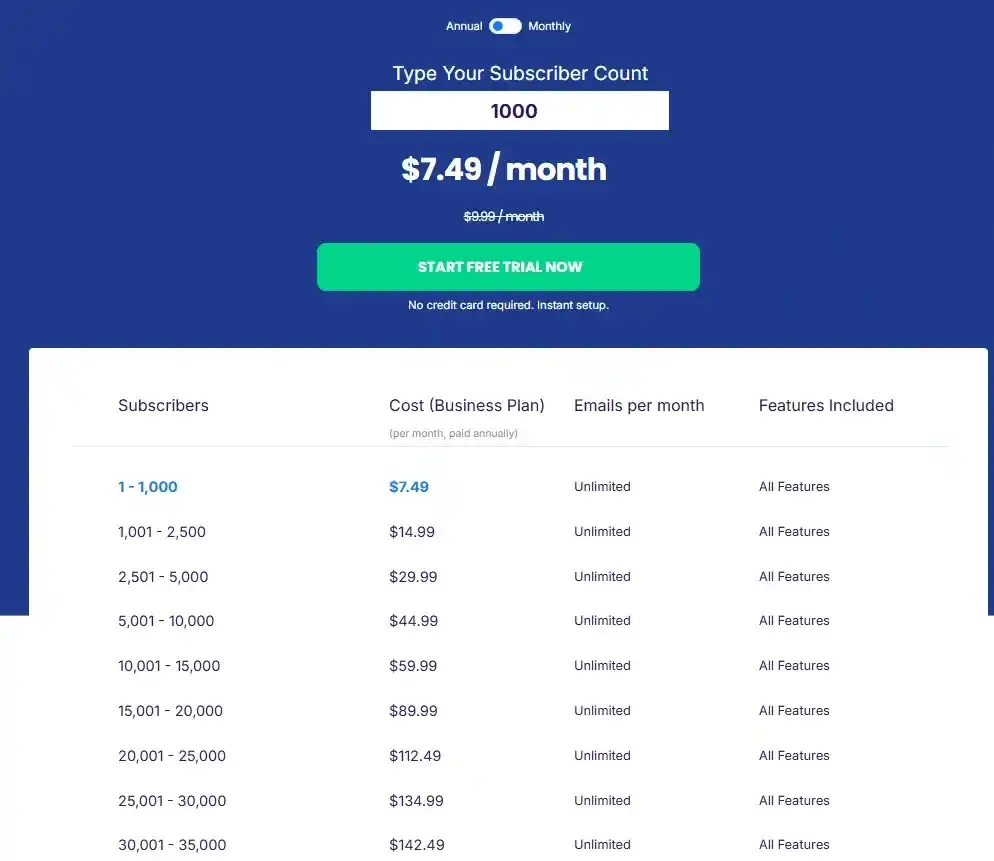Click the Features Included column header

(826, 405)
